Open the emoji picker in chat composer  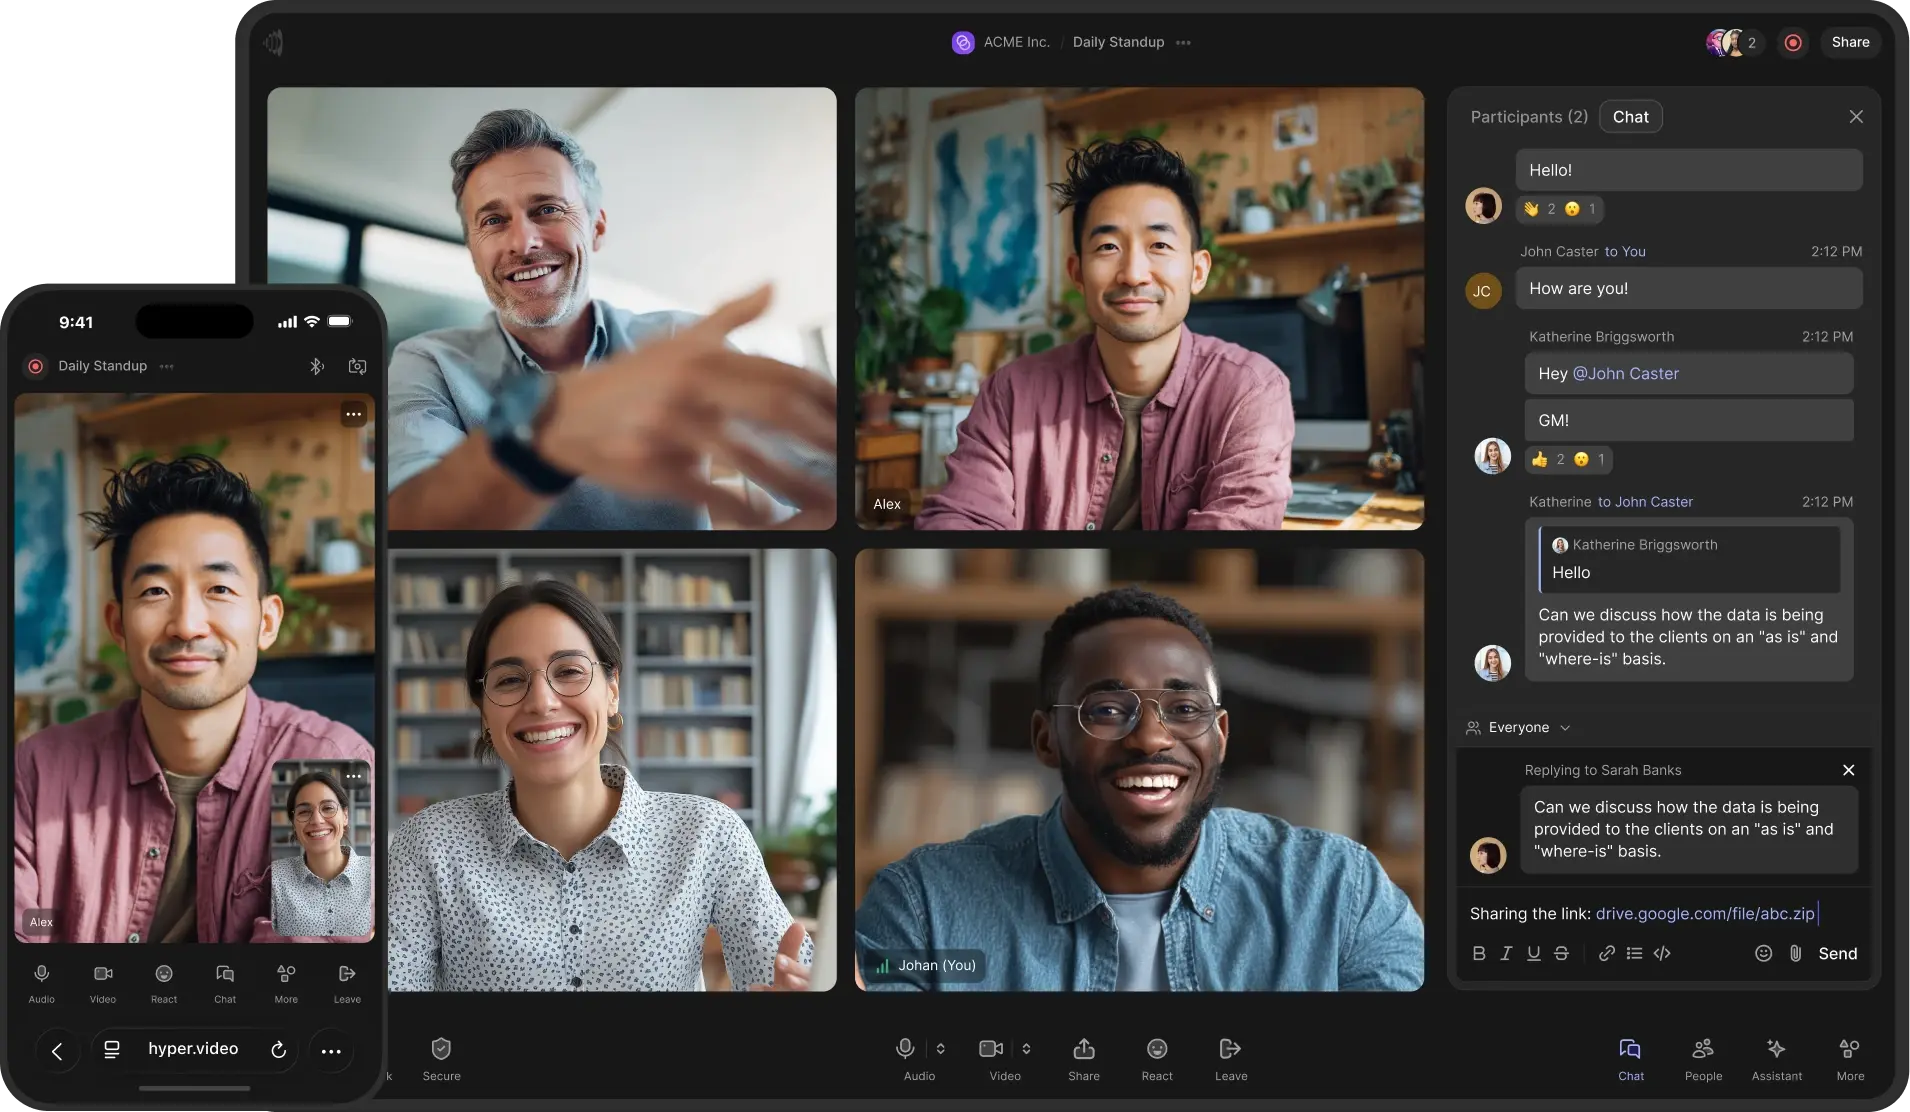1764,953
